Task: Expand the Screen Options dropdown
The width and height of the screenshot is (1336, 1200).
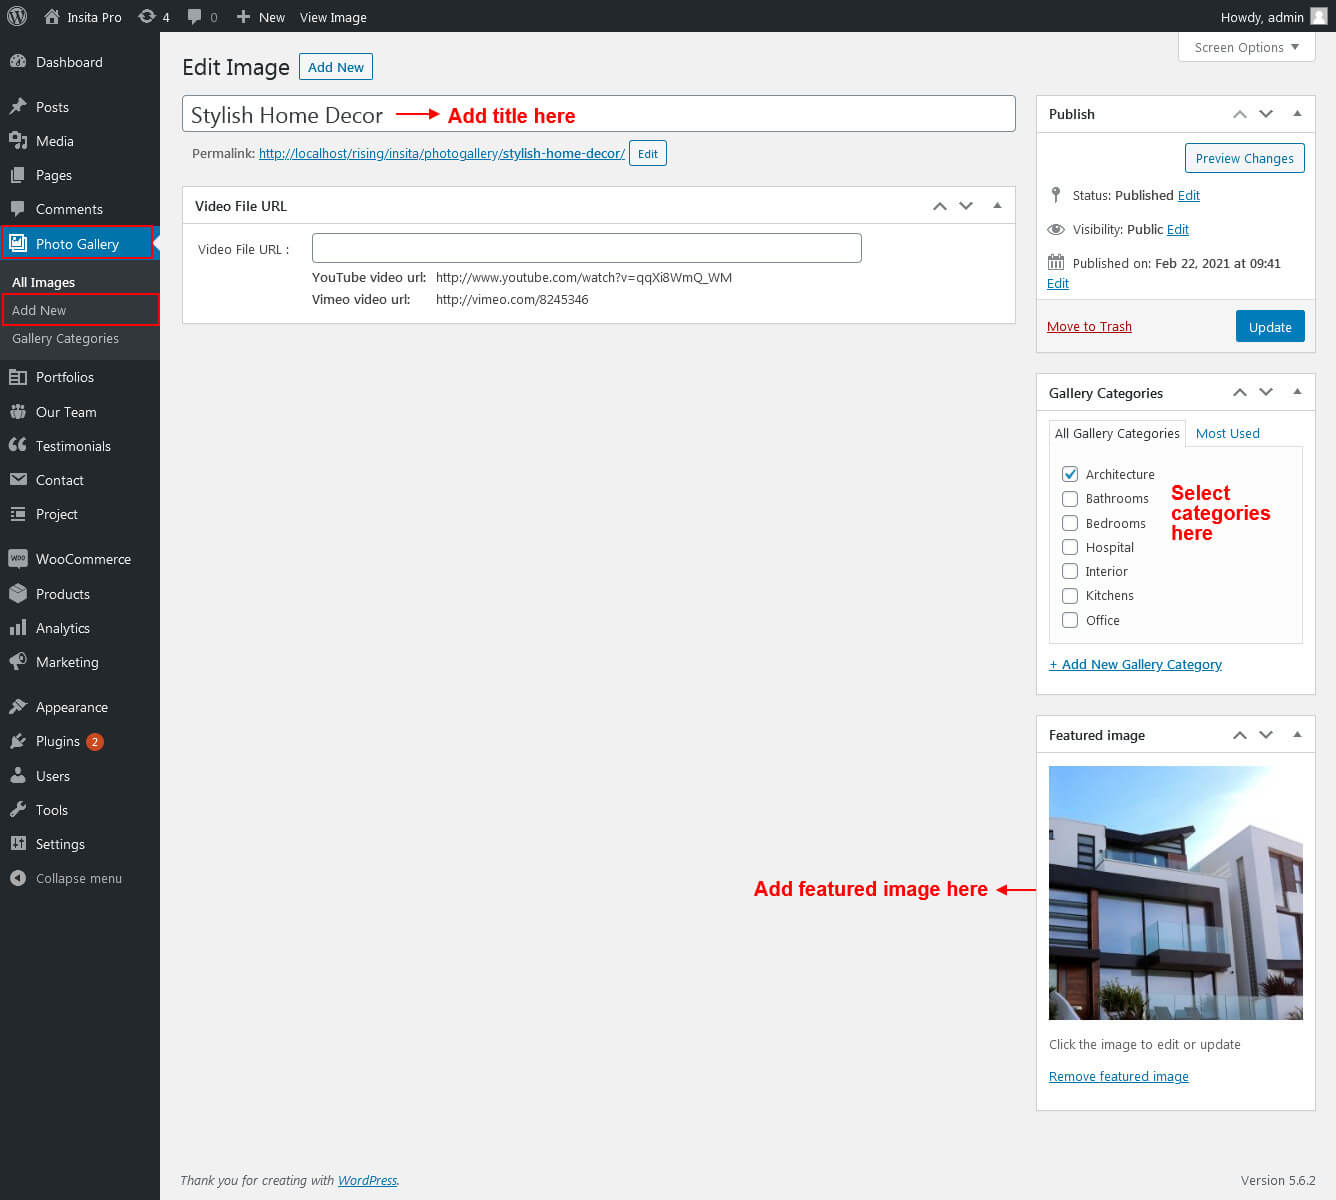Action: (1246, 47)
